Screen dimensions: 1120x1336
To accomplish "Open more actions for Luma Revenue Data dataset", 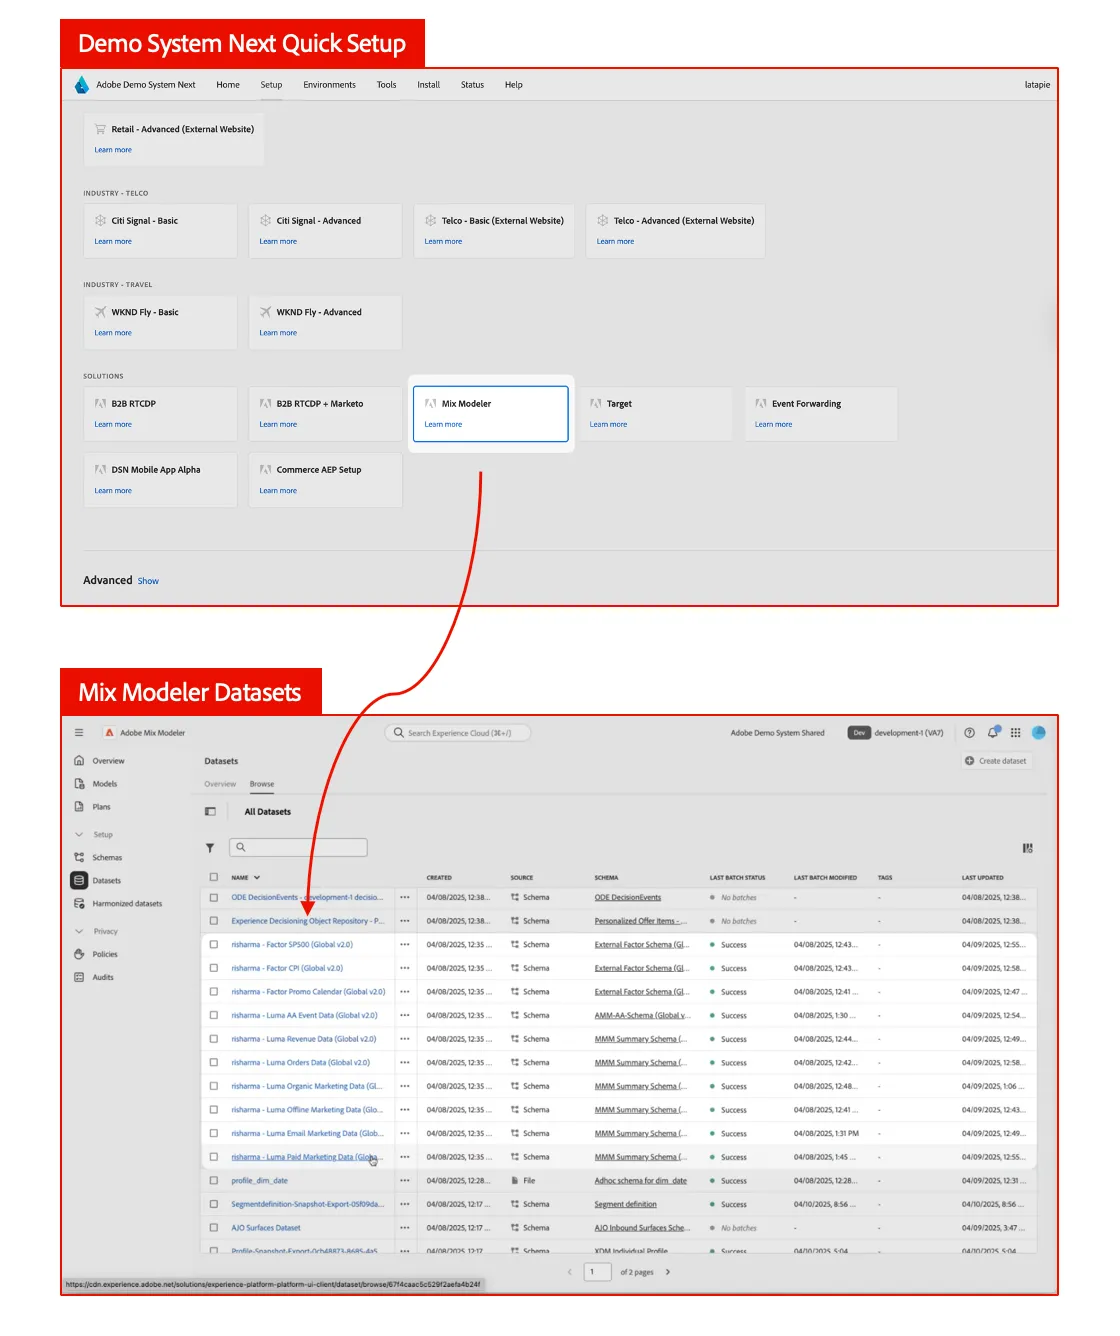I will (x=405, y=1040).
